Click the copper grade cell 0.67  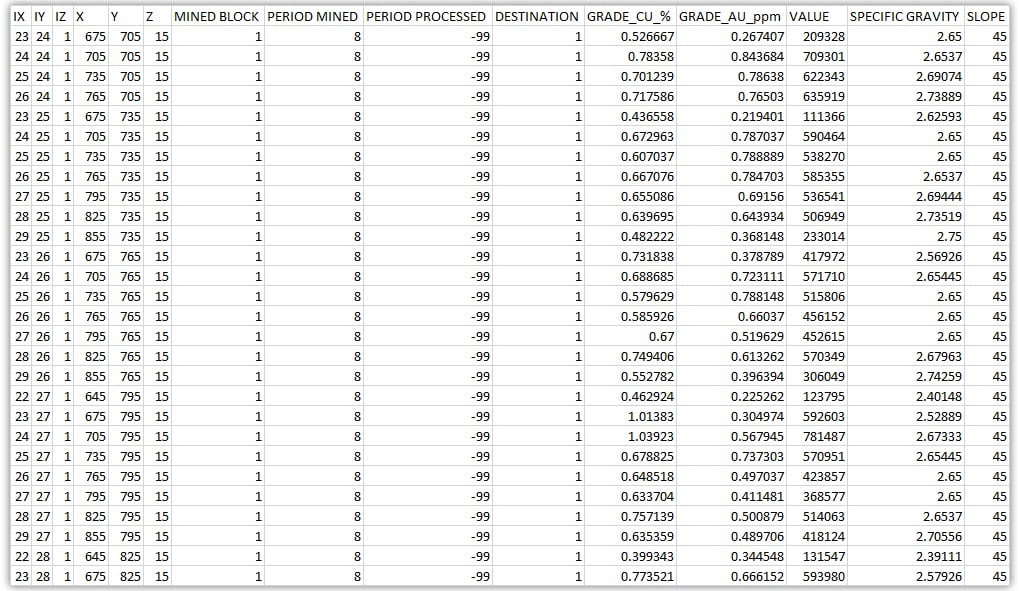coord(629,337)
